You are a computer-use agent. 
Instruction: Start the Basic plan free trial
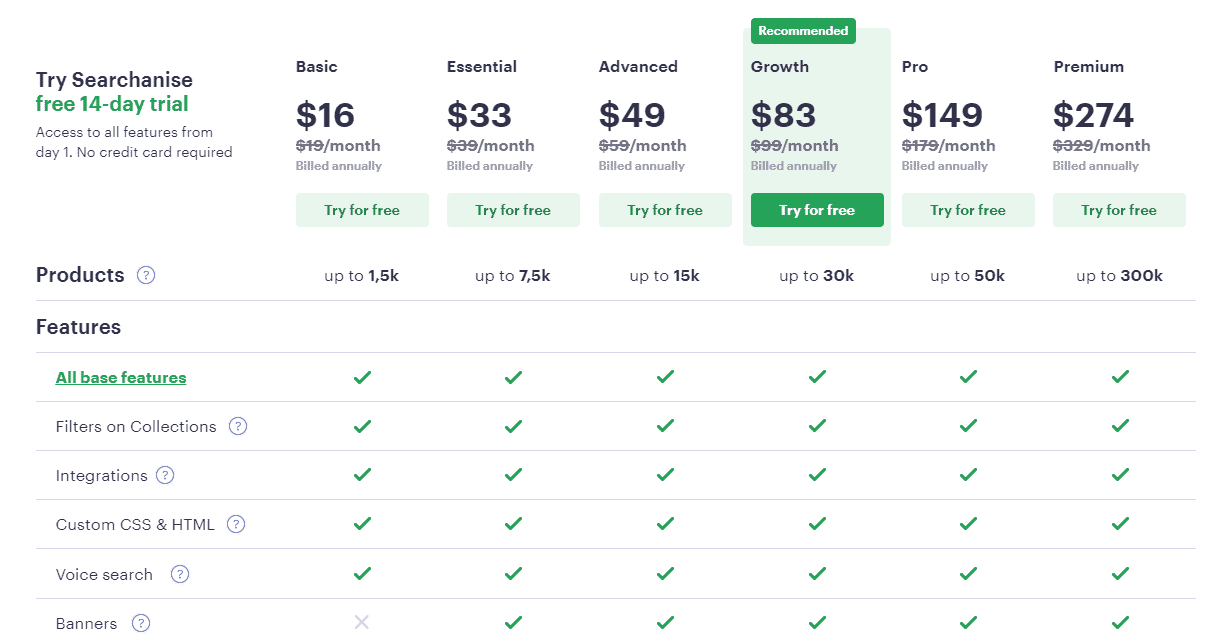pyautogui.click(x=362, y=210)
